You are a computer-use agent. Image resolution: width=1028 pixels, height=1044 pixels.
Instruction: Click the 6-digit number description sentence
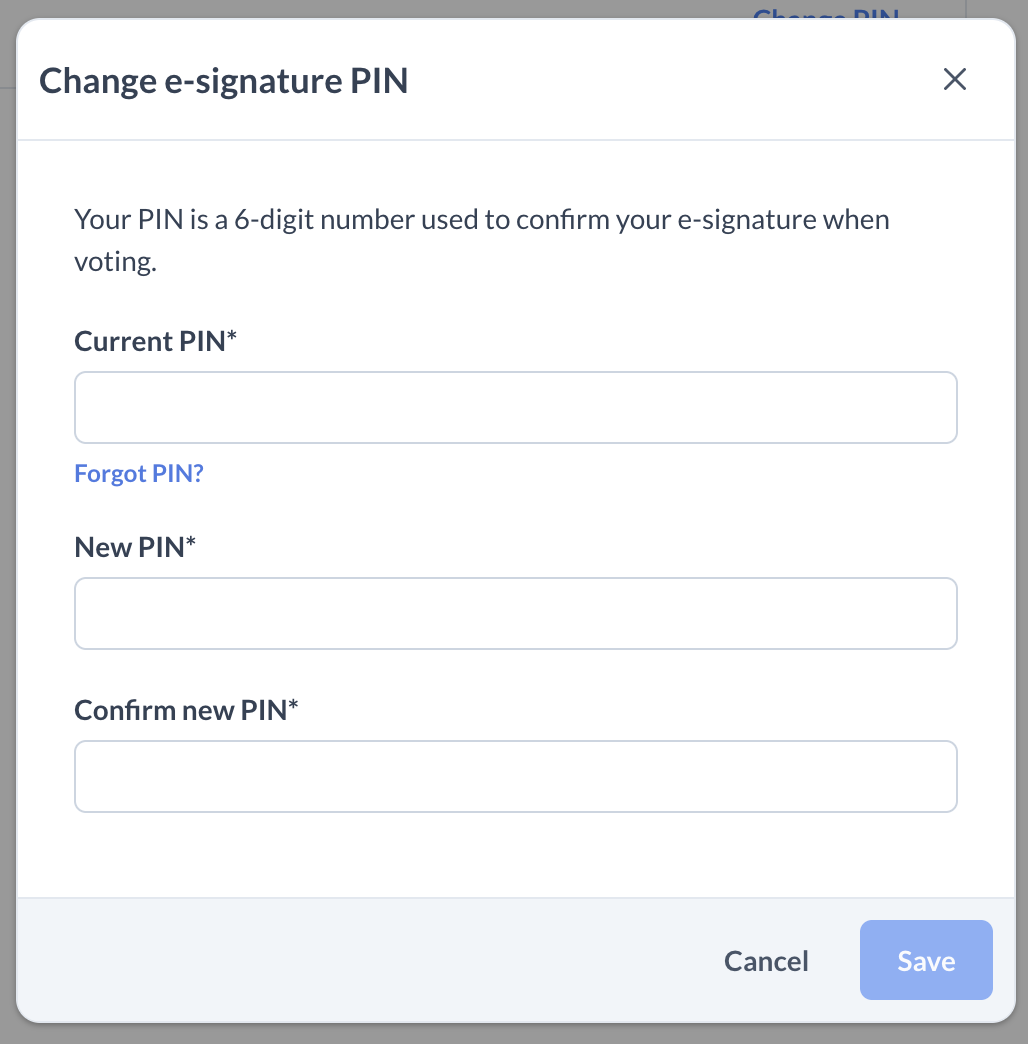[x=481, y=220]
